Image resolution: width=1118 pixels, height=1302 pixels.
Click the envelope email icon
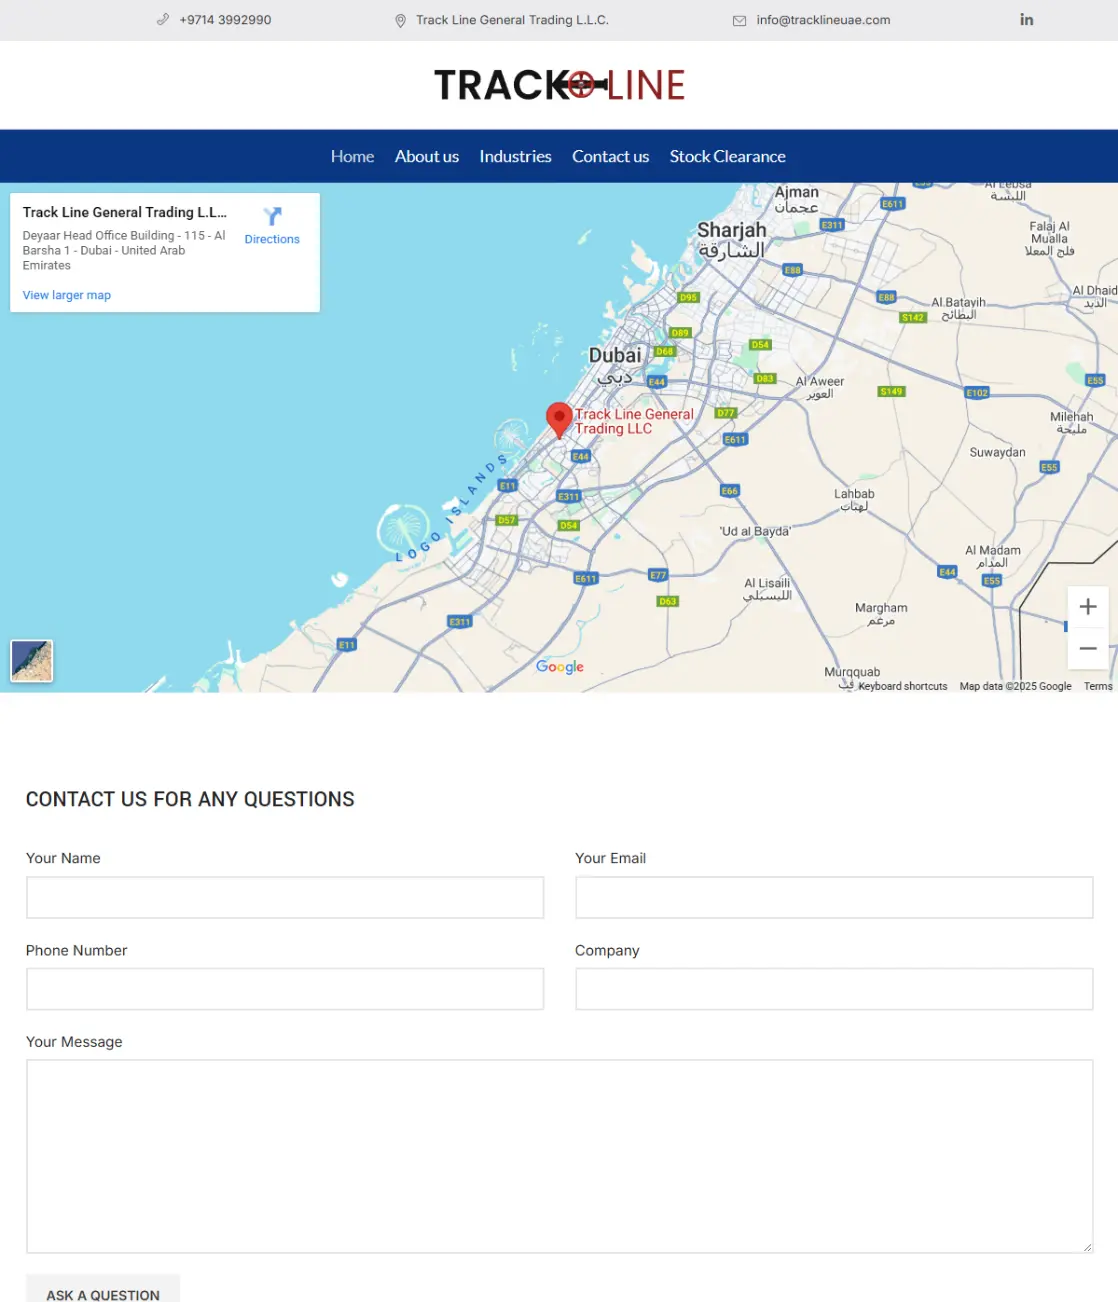(739, 20)
